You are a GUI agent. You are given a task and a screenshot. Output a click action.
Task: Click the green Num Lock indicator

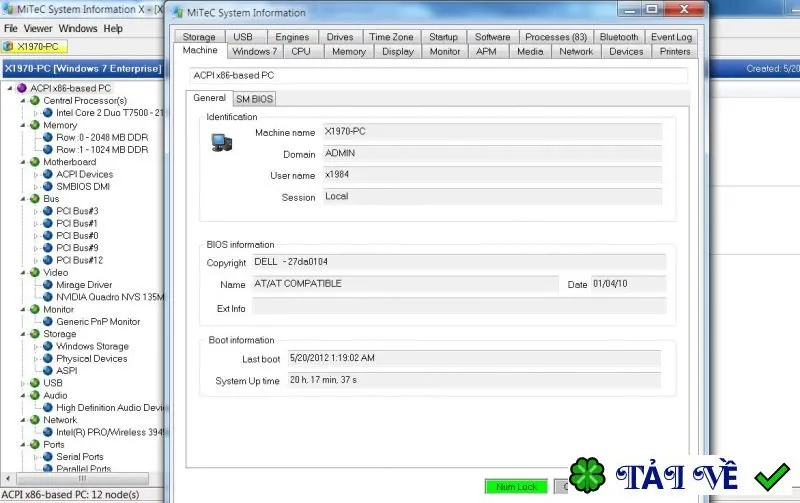[x=516, y=487]
